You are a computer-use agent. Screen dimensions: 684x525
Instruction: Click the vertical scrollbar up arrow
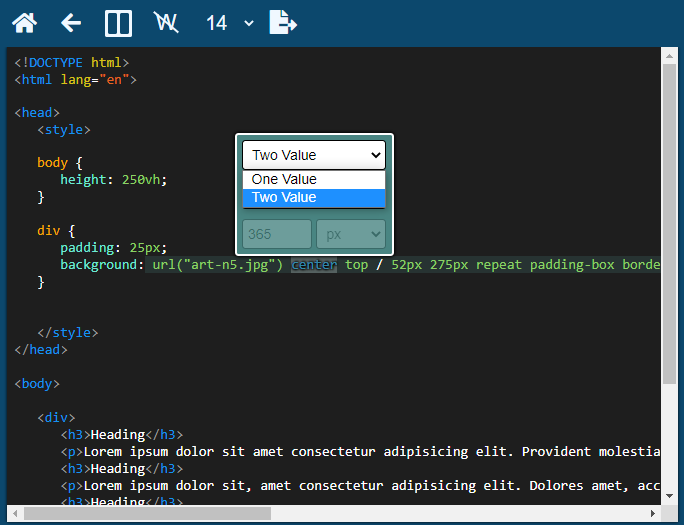click(669, 56)
